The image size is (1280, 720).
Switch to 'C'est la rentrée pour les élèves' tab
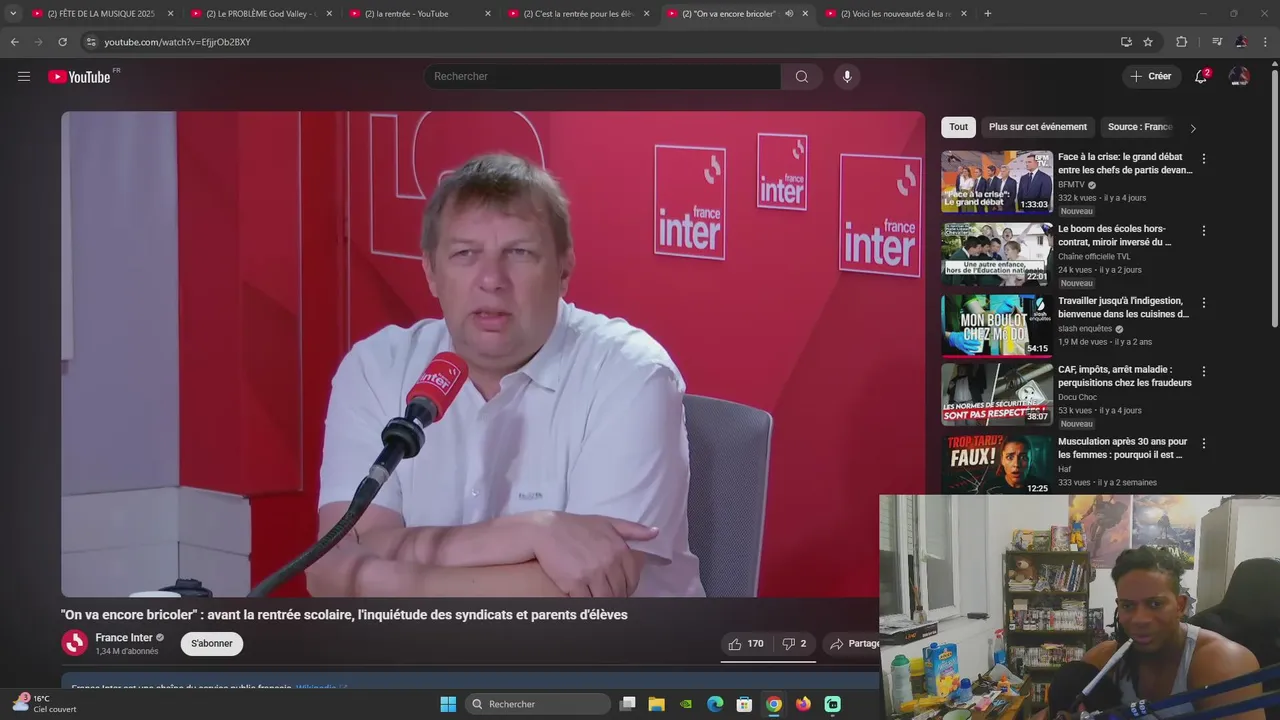[x=578, y=14]
